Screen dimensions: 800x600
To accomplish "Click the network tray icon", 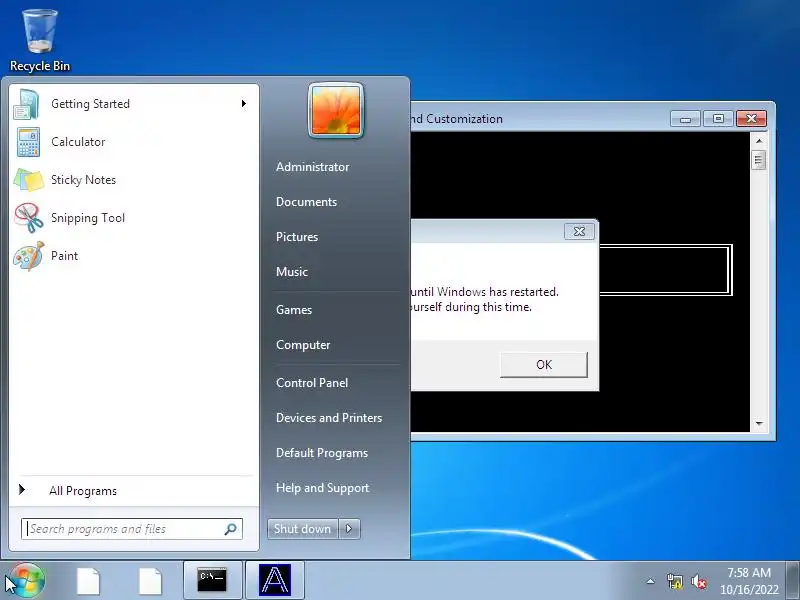I will 674,581.
